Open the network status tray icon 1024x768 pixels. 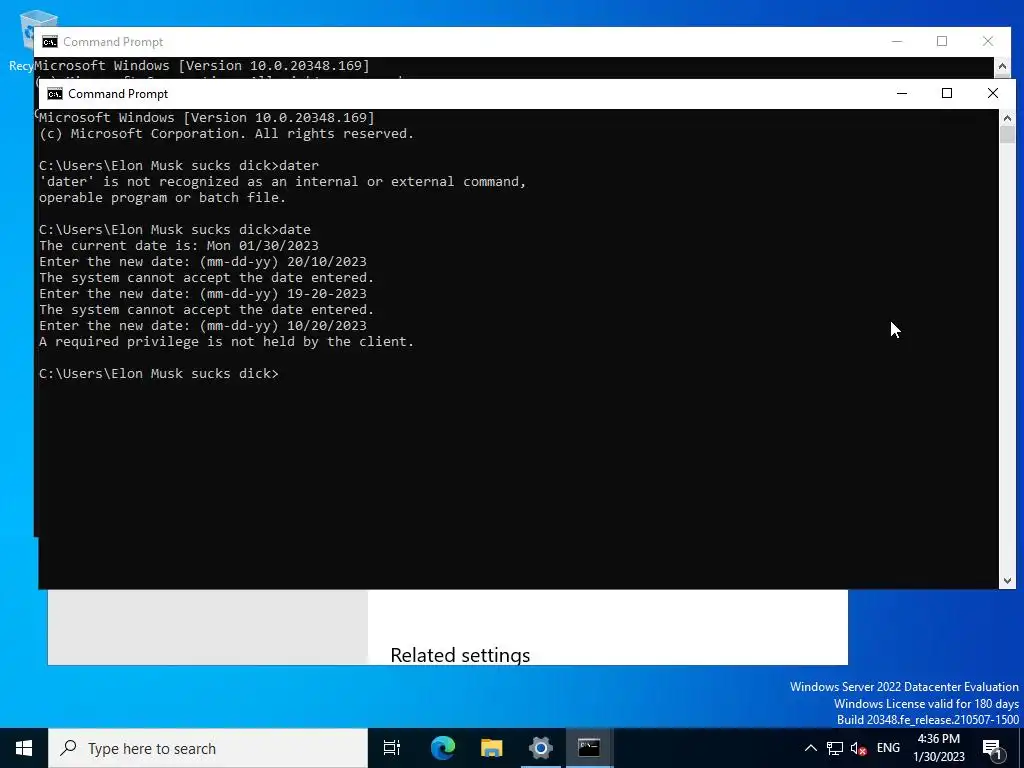click(x=835, y=748)
